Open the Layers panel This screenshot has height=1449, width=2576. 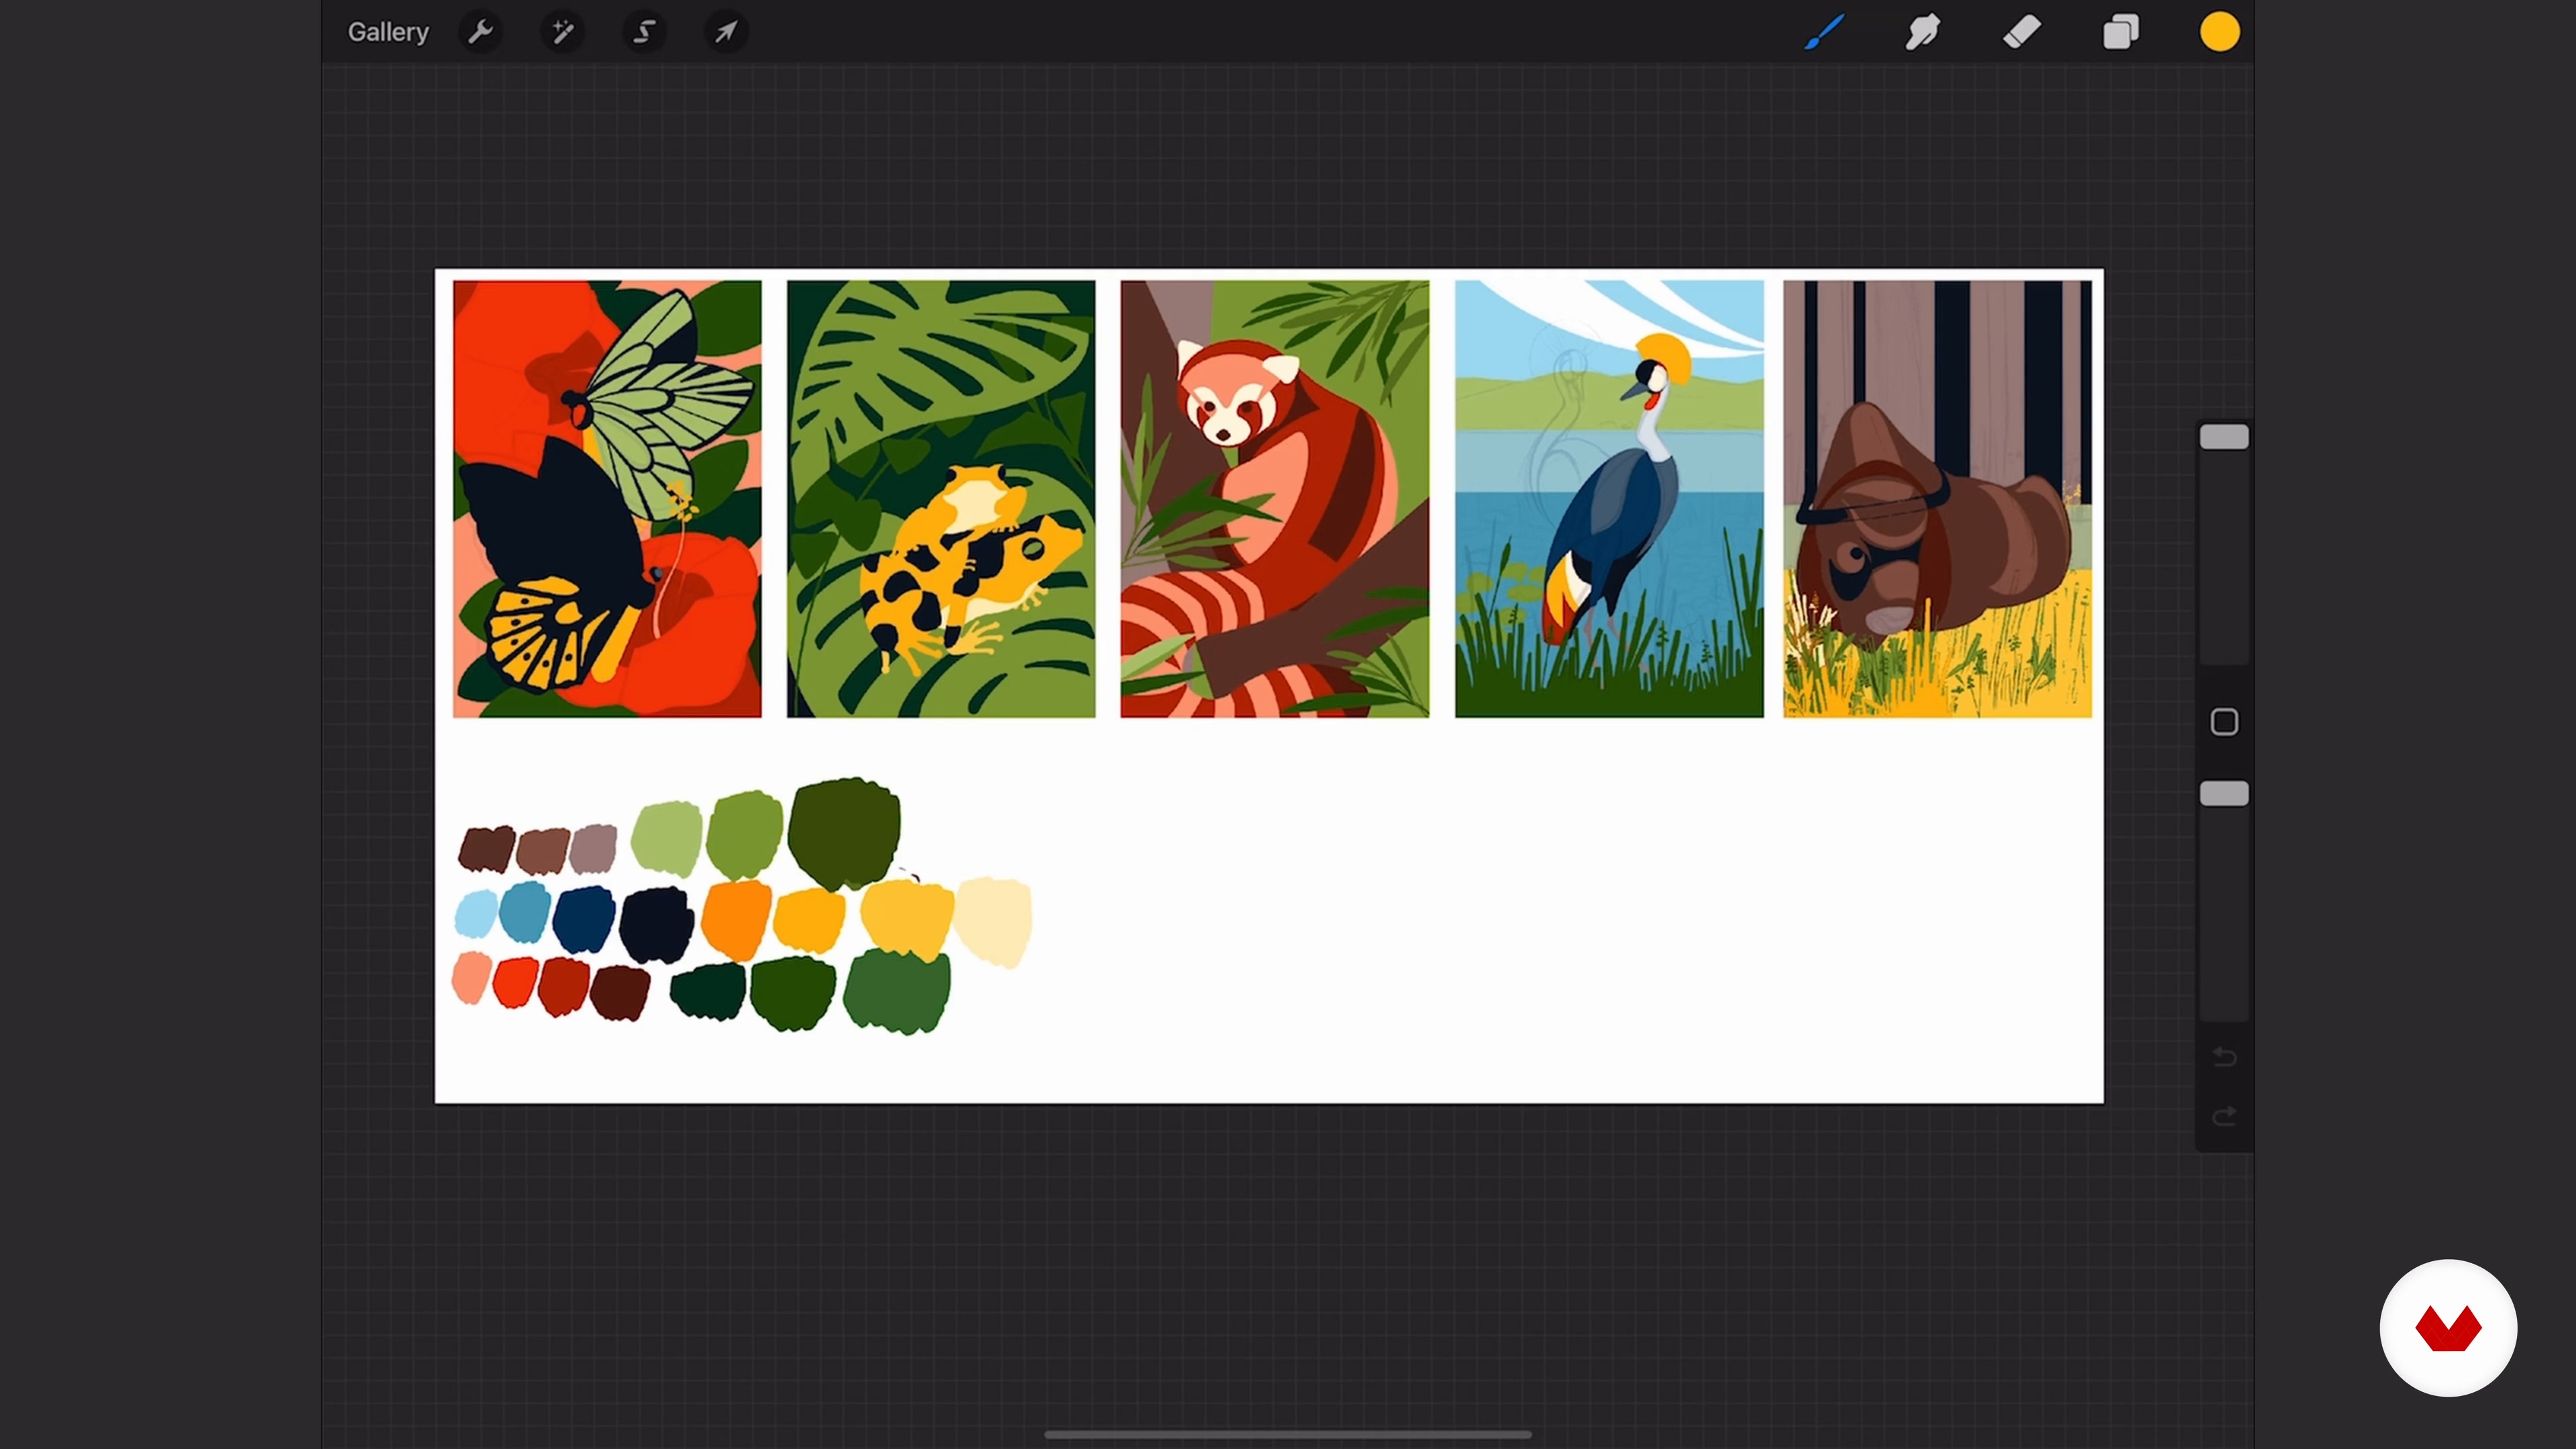pos(2120,32)
